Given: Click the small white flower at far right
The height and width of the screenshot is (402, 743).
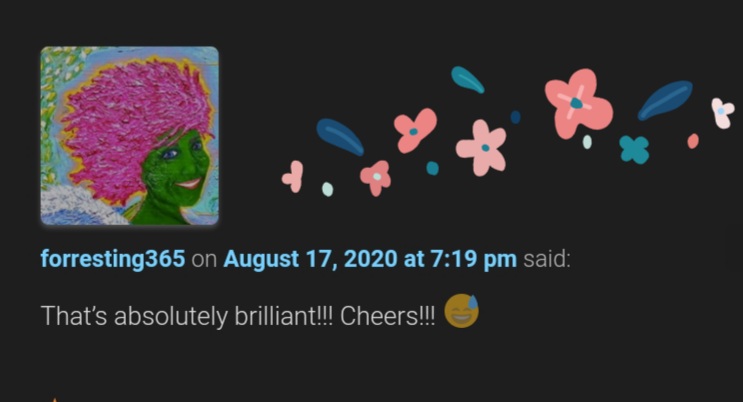Looking at the screenshot, I should [723, 113].
